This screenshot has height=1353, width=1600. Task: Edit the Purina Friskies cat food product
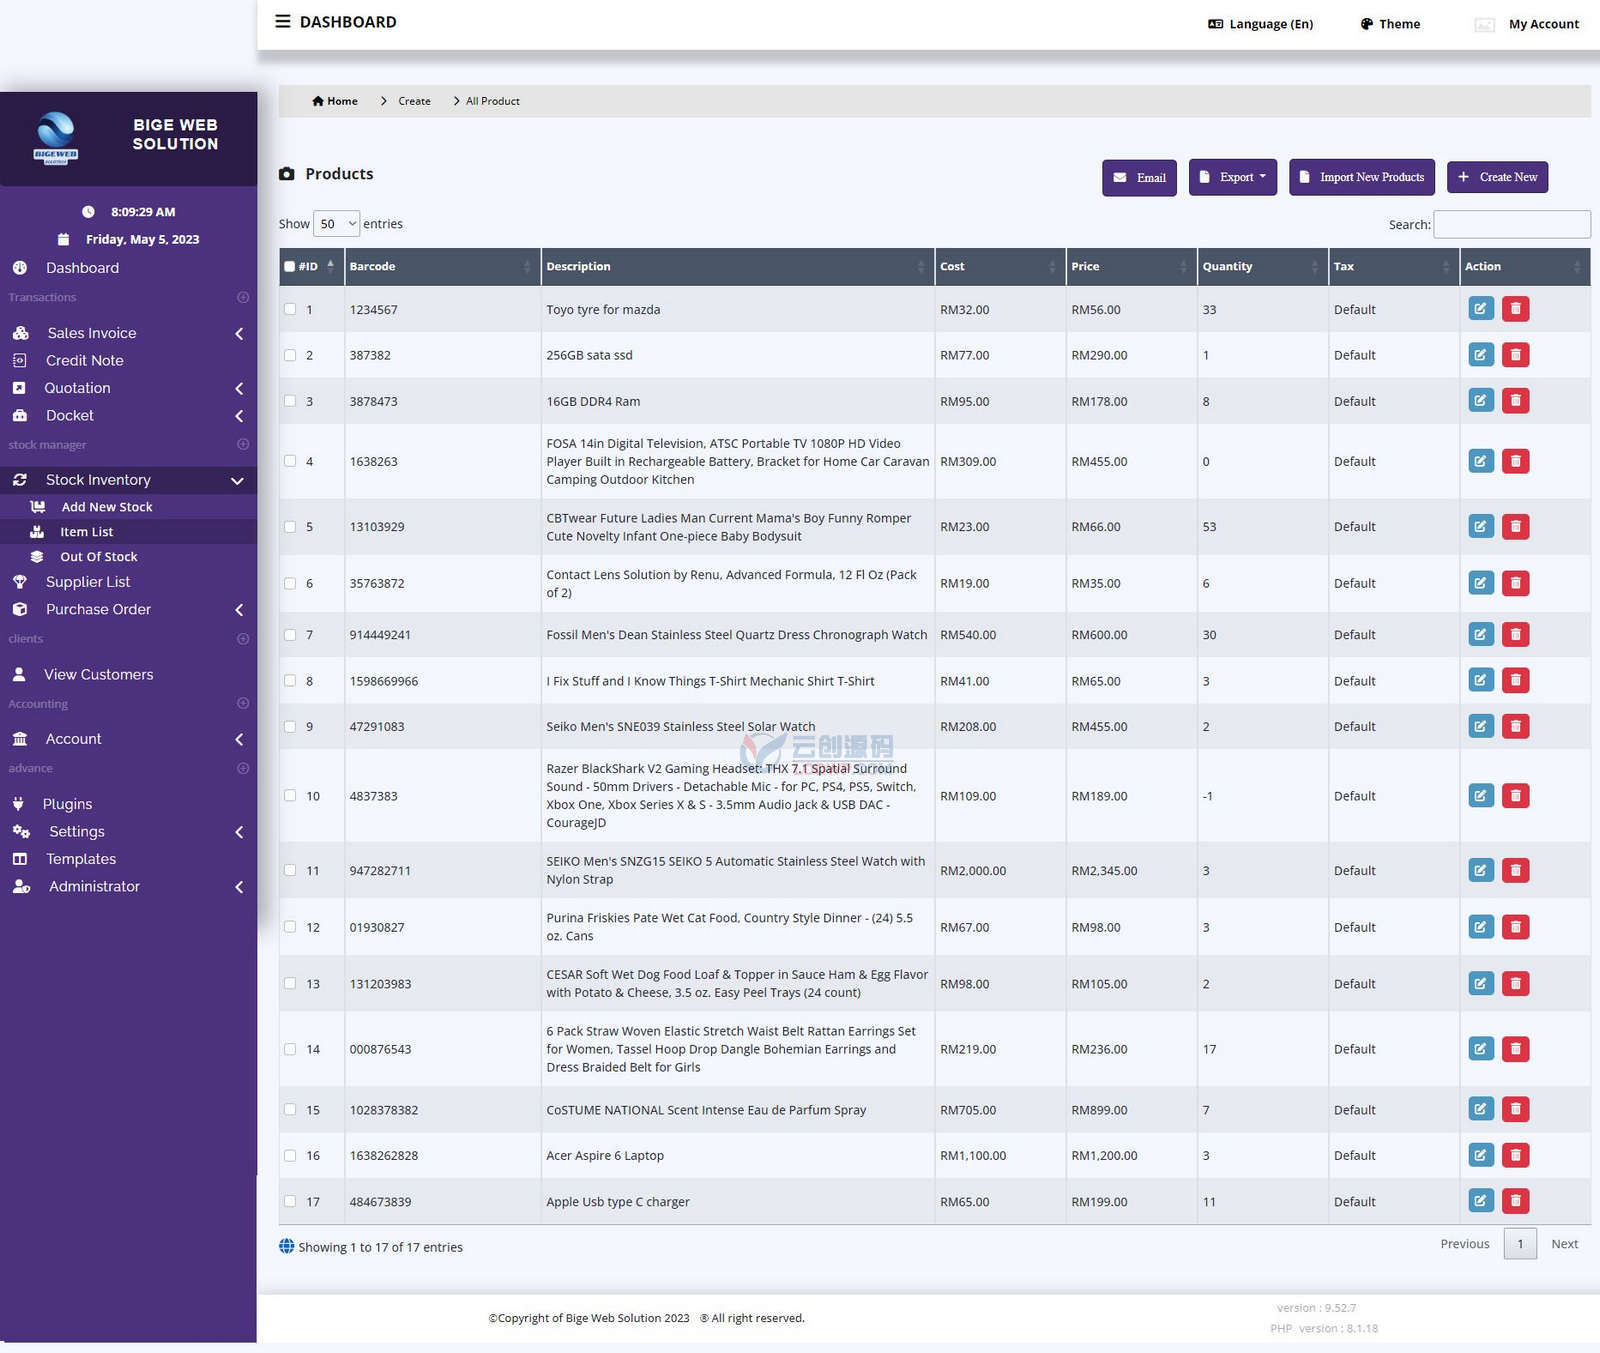(1481, 927)
